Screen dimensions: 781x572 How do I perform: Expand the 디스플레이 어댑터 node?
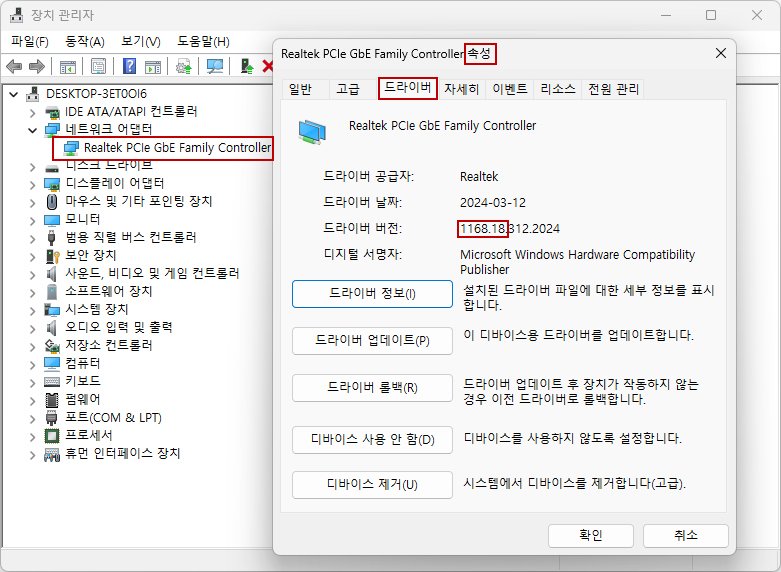coord(32,185)
